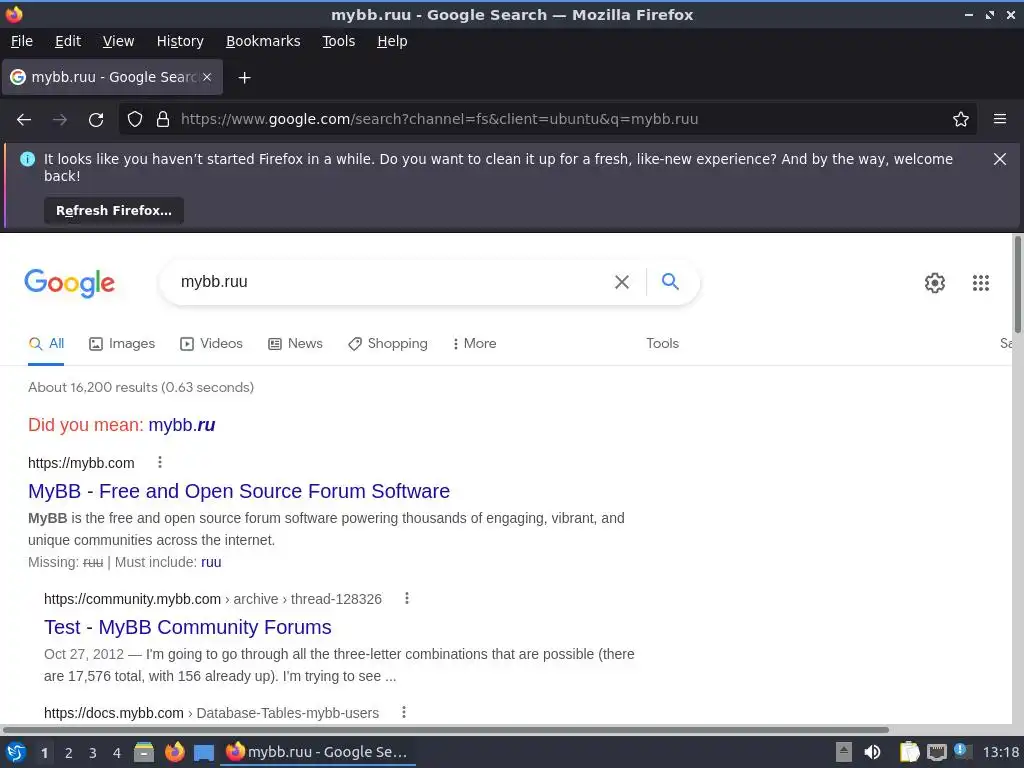Reload the current page

96,120
